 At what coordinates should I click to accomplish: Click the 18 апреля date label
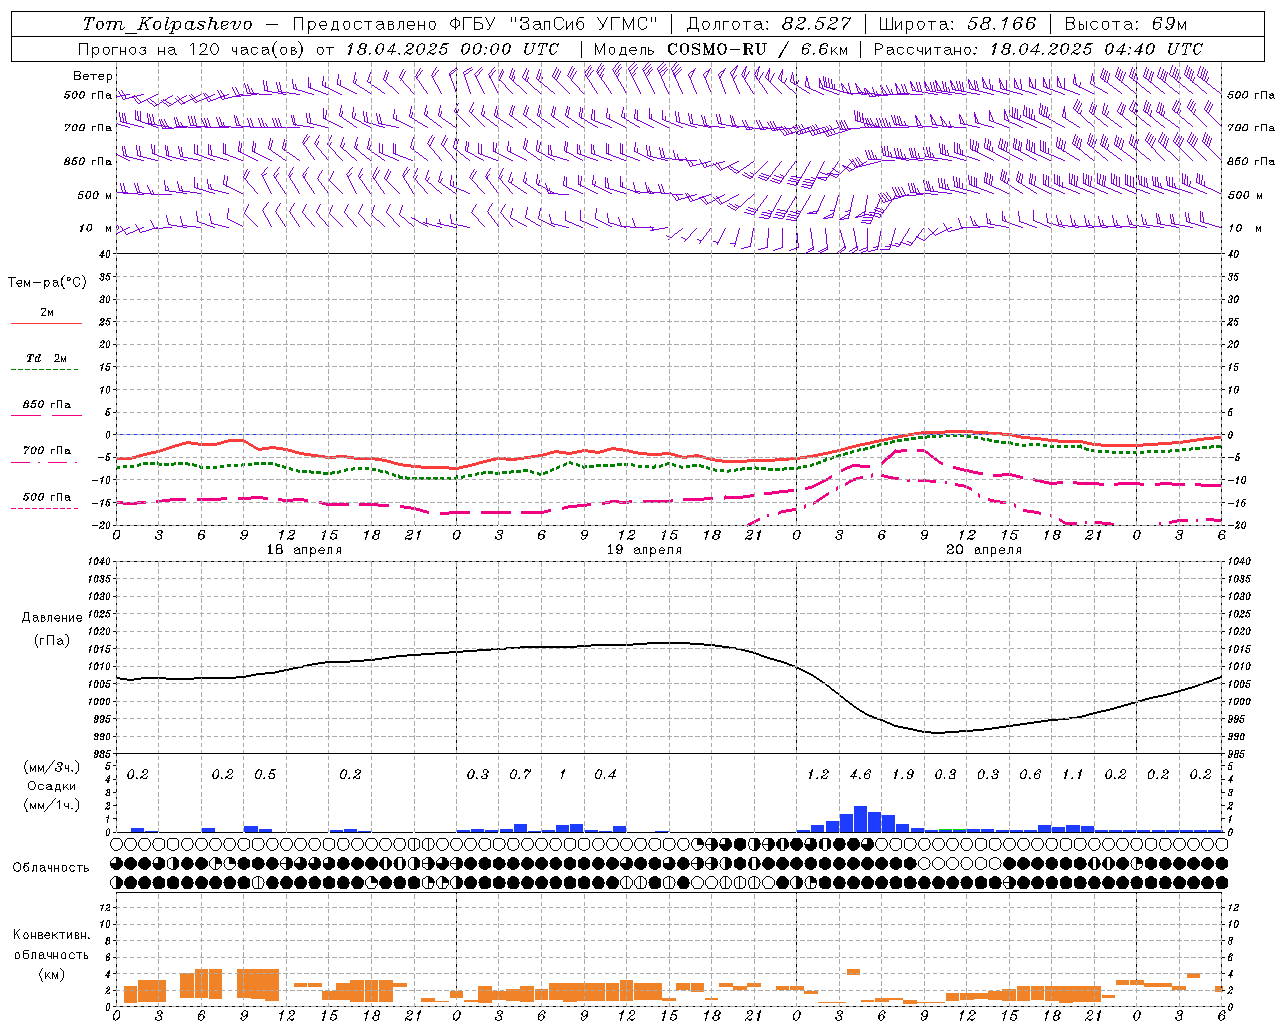click(304, 550)
